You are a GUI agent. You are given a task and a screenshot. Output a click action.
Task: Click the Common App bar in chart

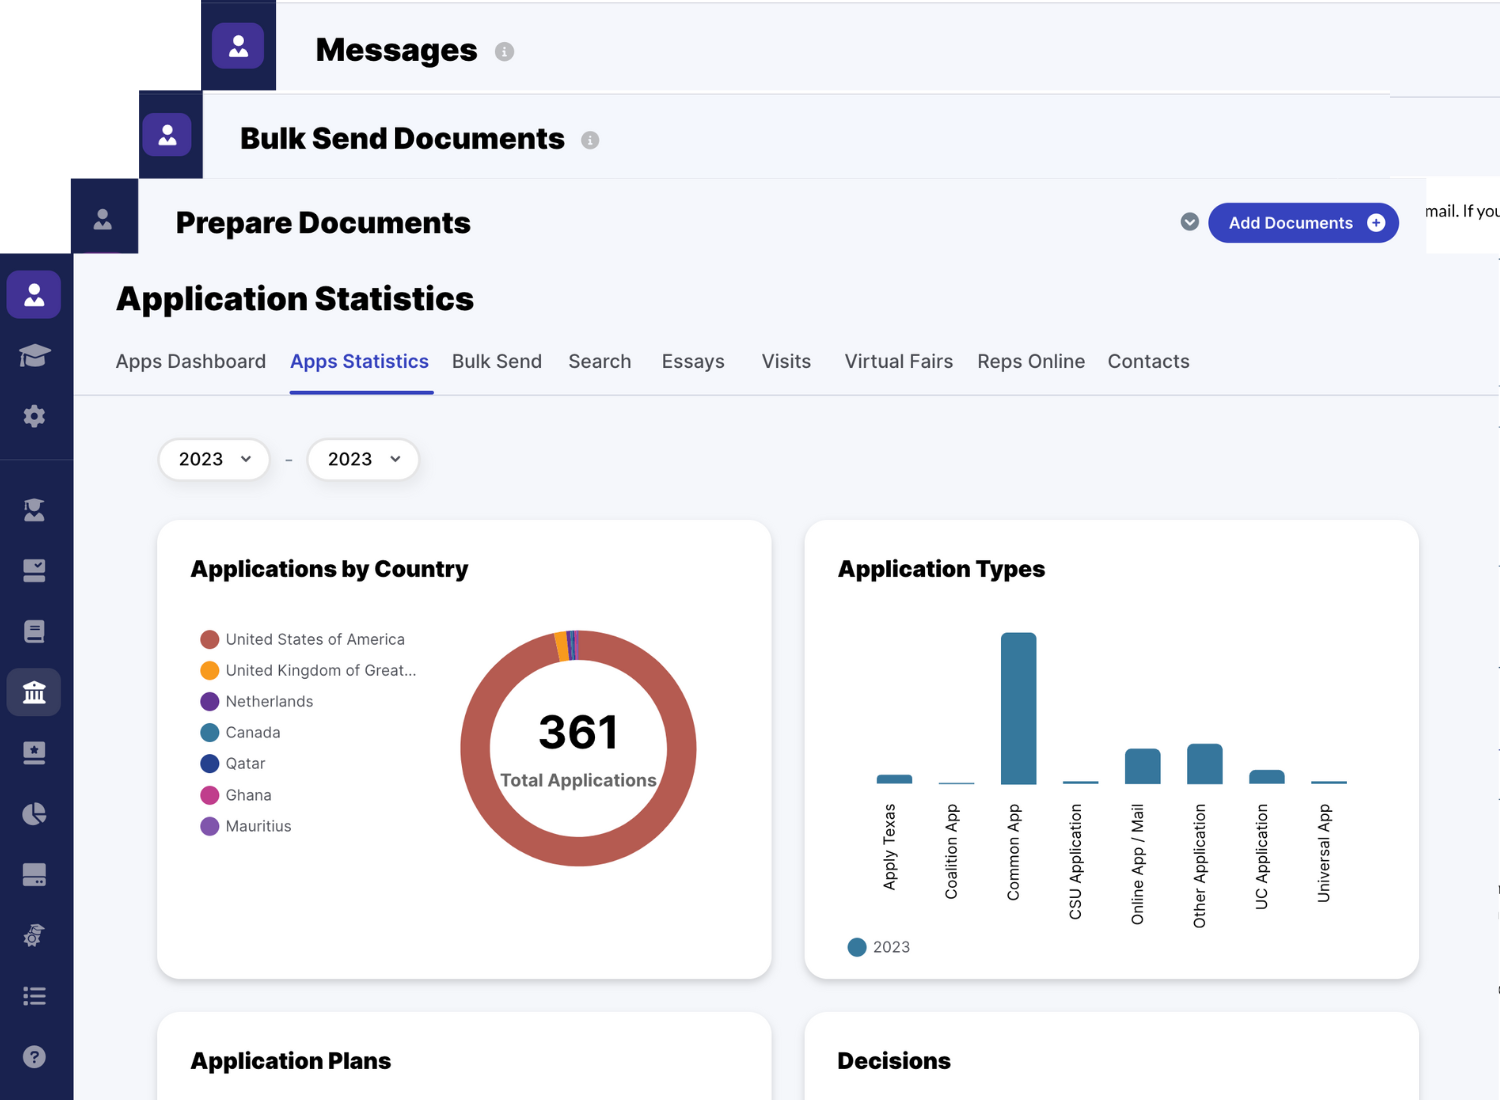pyautogui.click(x=1018, y=708)
